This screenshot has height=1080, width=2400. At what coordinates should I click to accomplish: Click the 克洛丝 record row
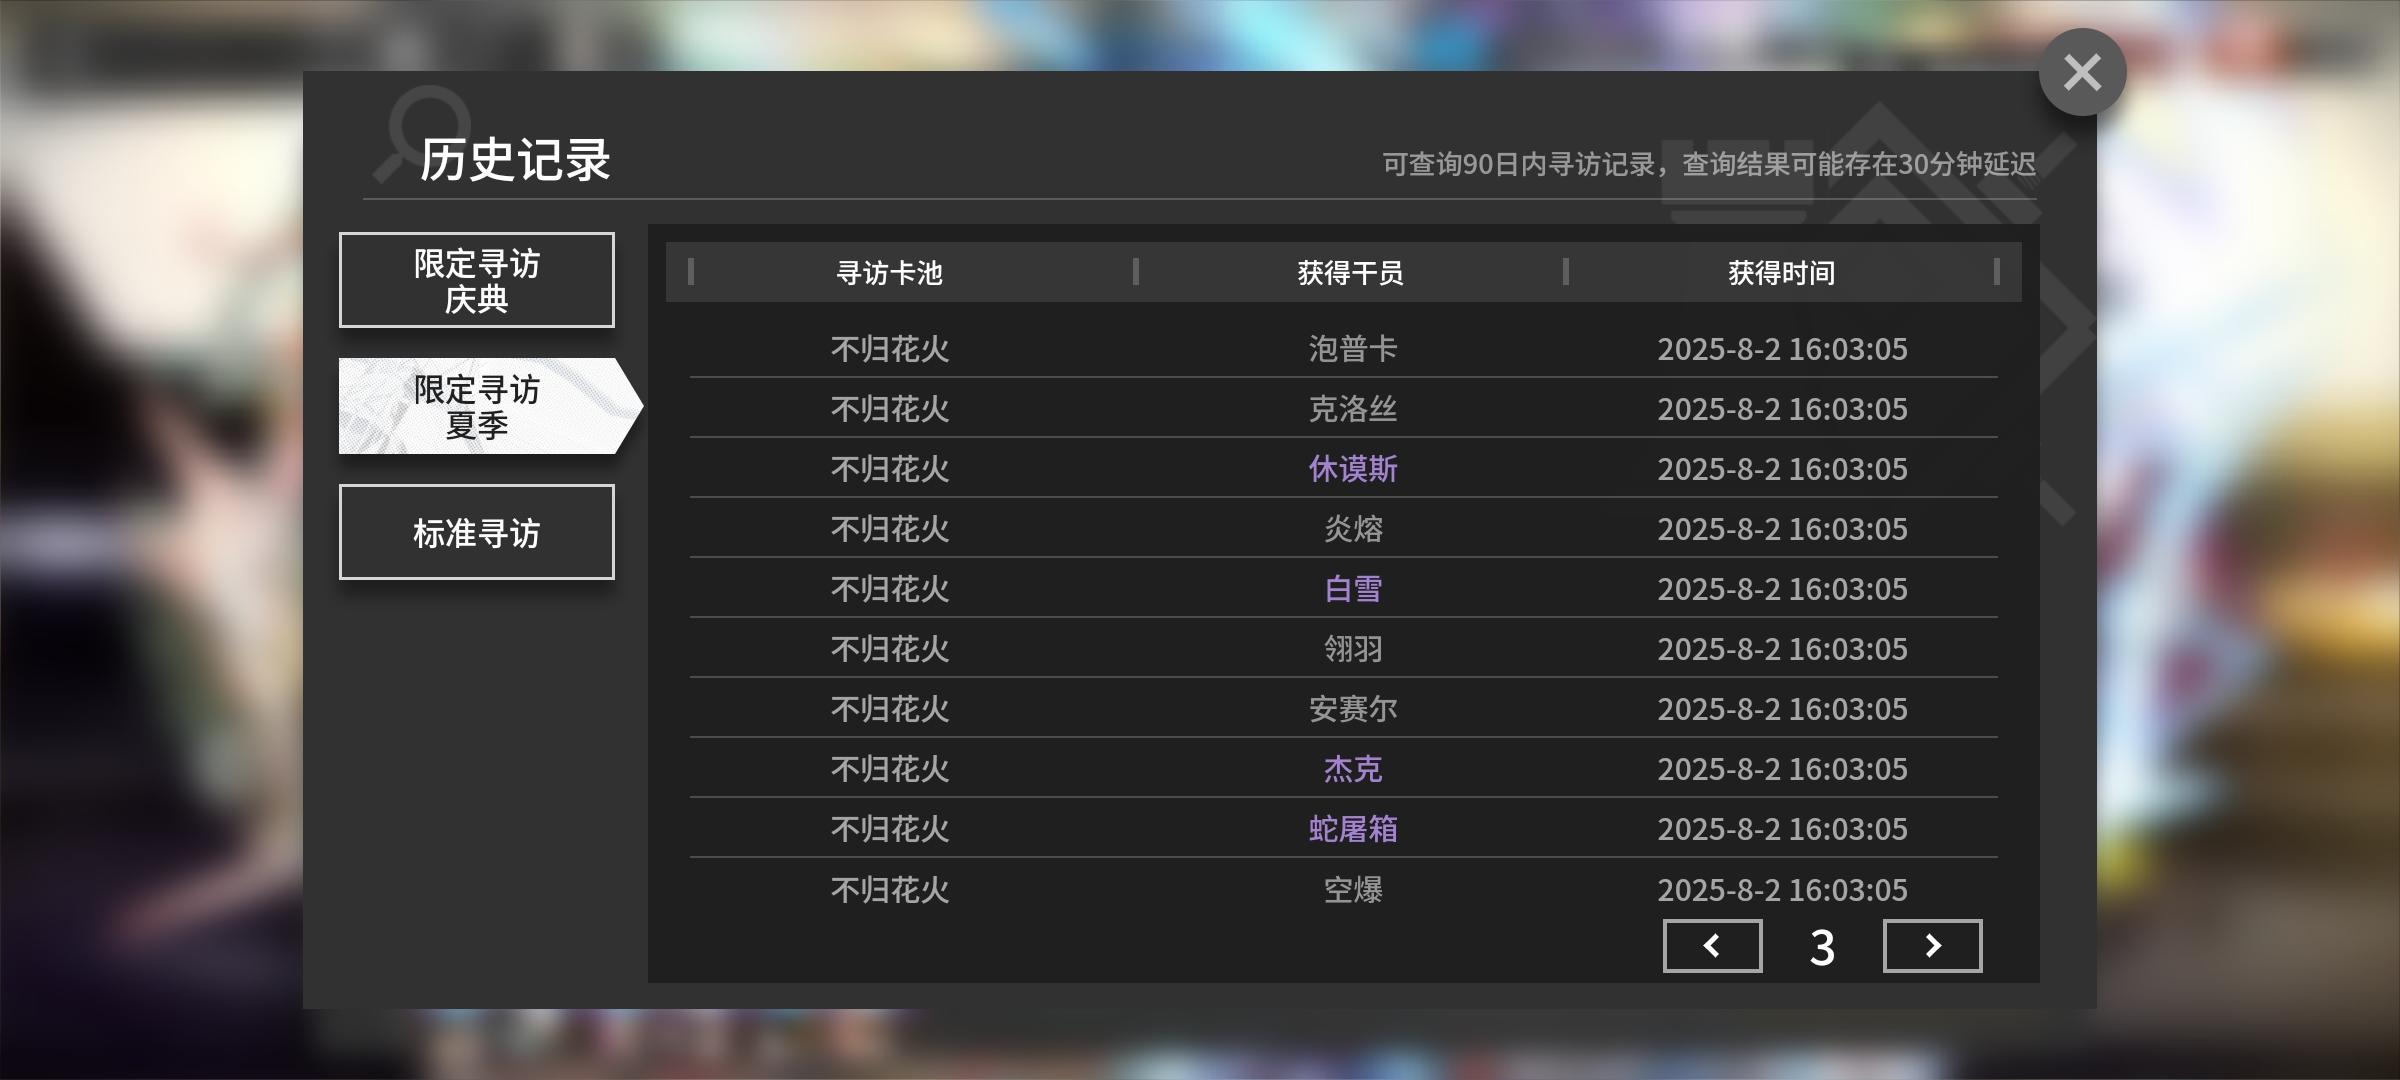(1352, 408)
